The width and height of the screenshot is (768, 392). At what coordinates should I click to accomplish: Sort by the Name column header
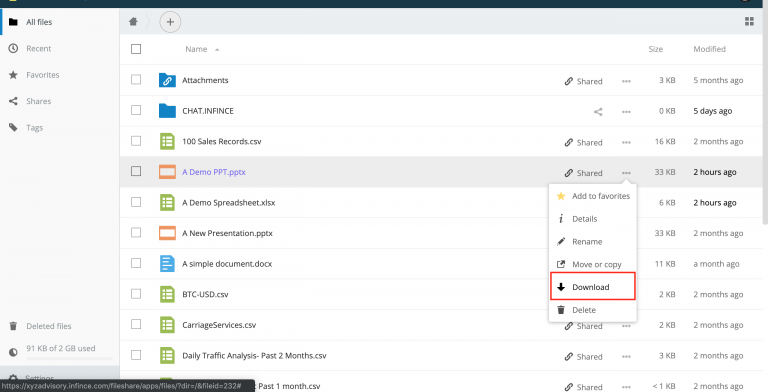click(x=196, y=49)
